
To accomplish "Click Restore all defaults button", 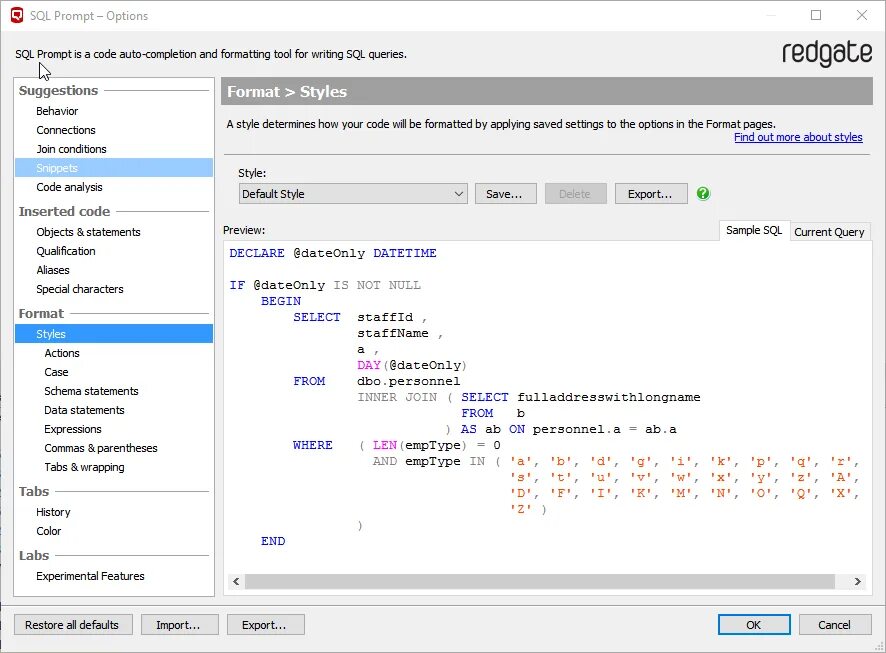I will [x=73, y=625].
